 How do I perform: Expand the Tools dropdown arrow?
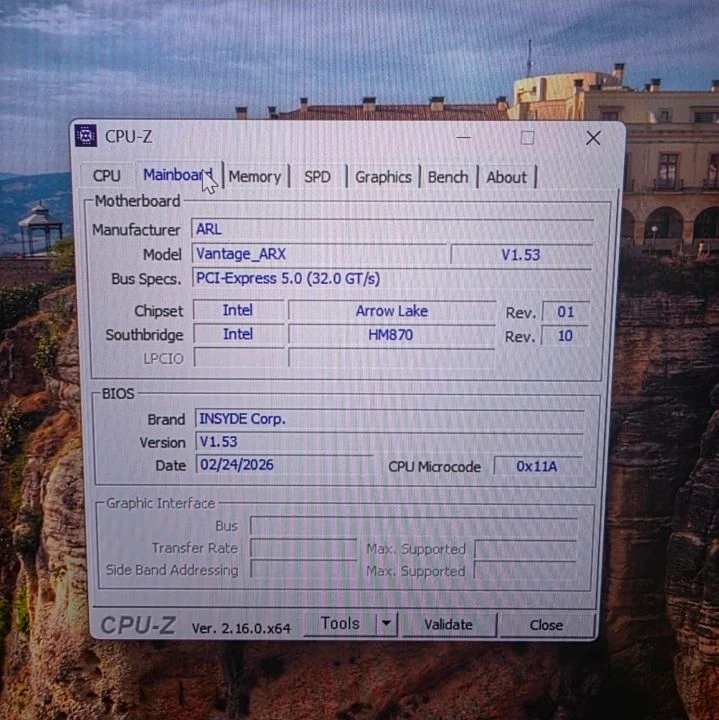[387, 624]
